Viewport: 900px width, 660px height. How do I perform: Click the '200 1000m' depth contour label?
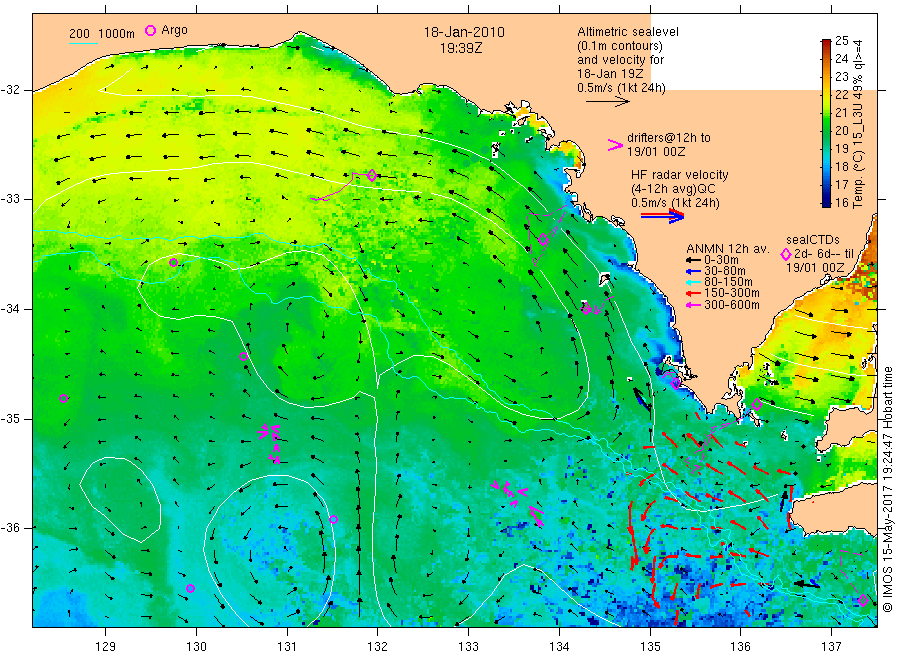[x=102, y=33]
